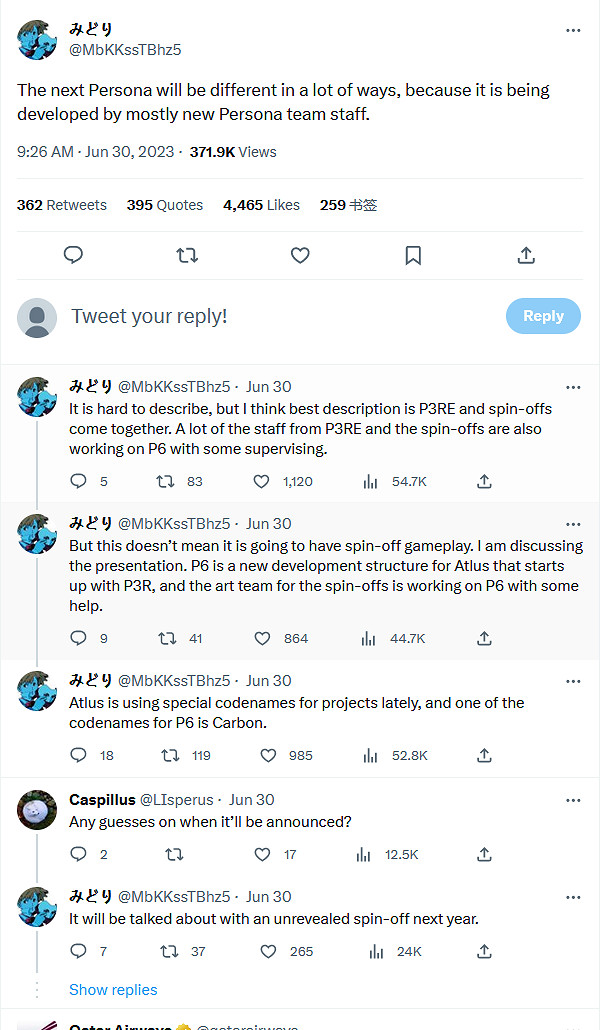Show replies link under thread
The height and width of the screenshot is (1030, 601).
coord(113,989)
